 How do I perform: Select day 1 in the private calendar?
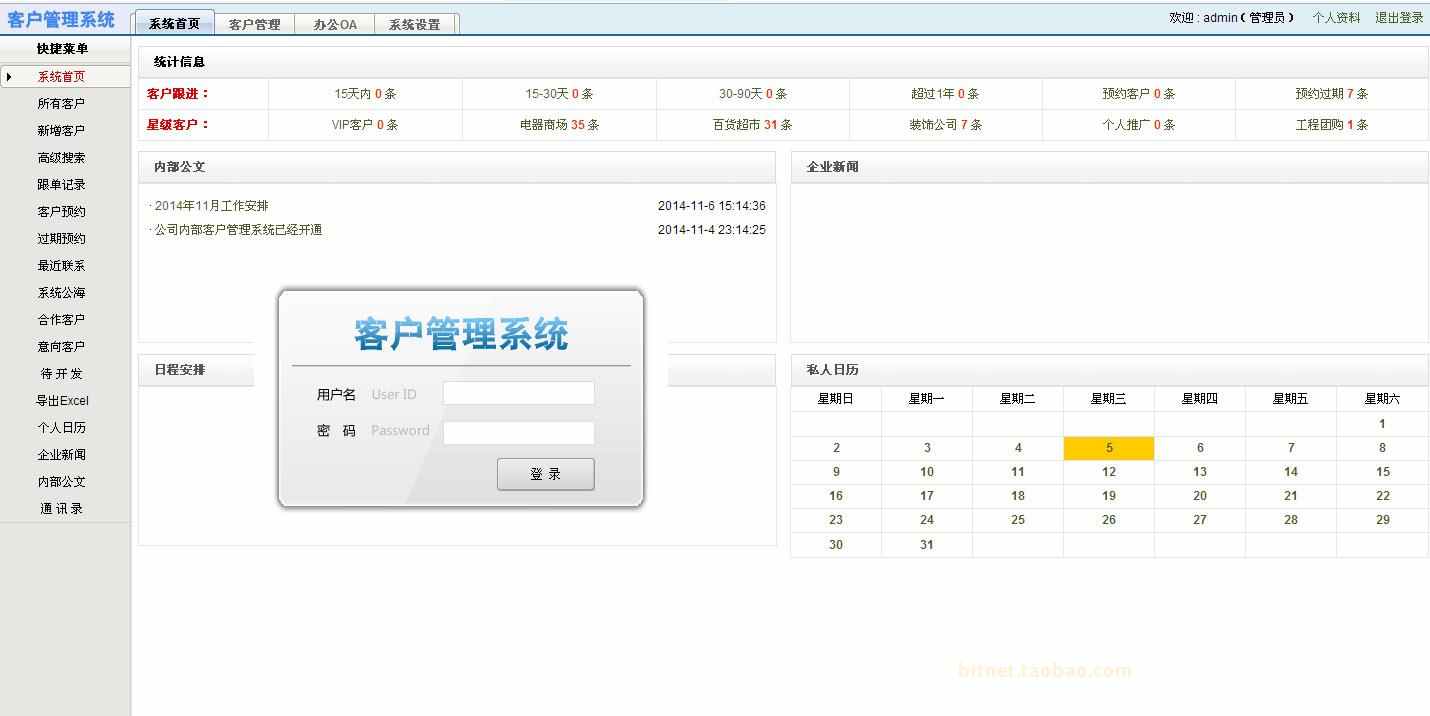click(1382, 424)
